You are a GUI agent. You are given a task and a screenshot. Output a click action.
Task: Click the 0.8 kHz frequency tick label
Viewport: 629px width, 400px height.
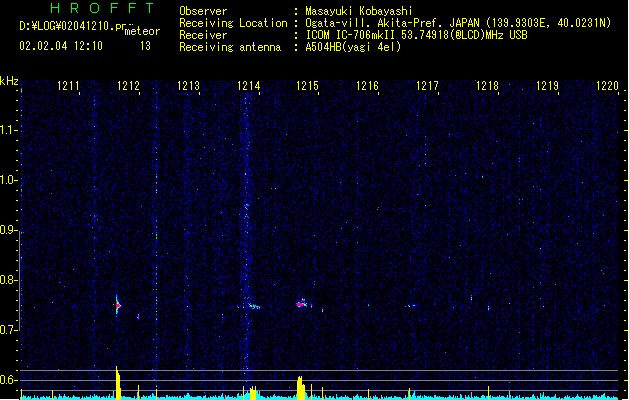tap(9, 280)
